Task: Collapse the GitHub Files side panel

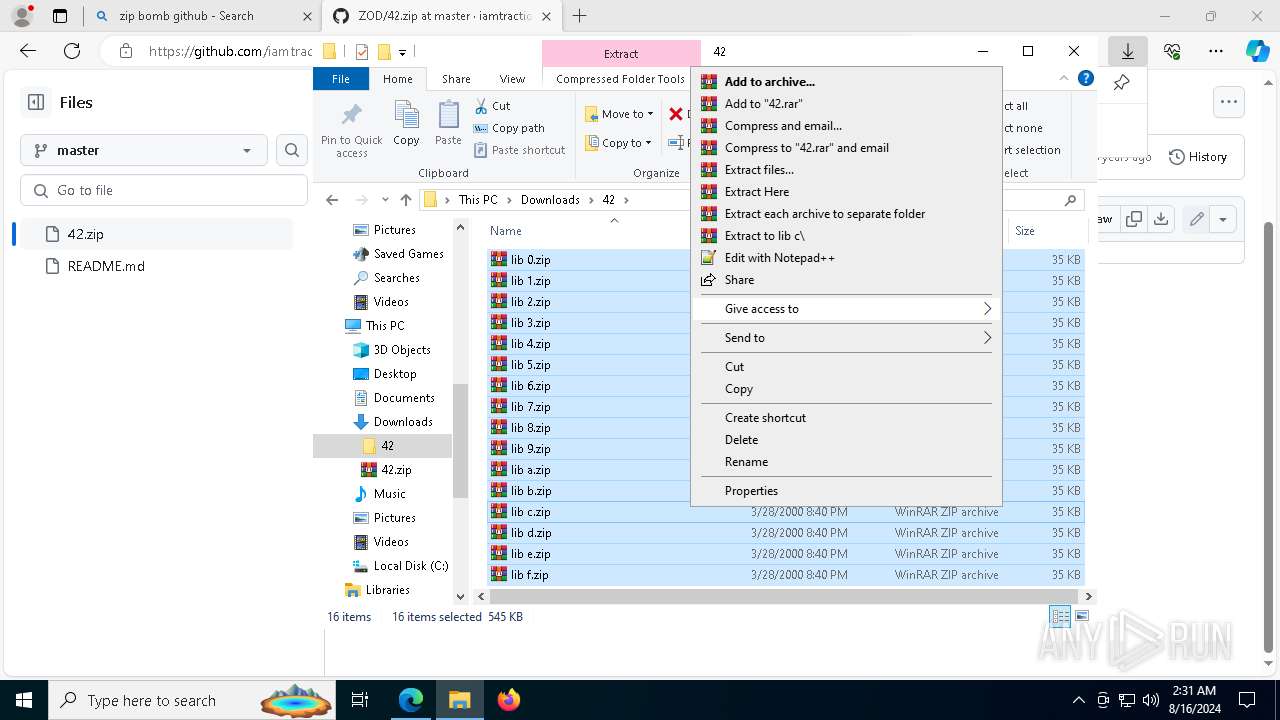Action: 36,102
